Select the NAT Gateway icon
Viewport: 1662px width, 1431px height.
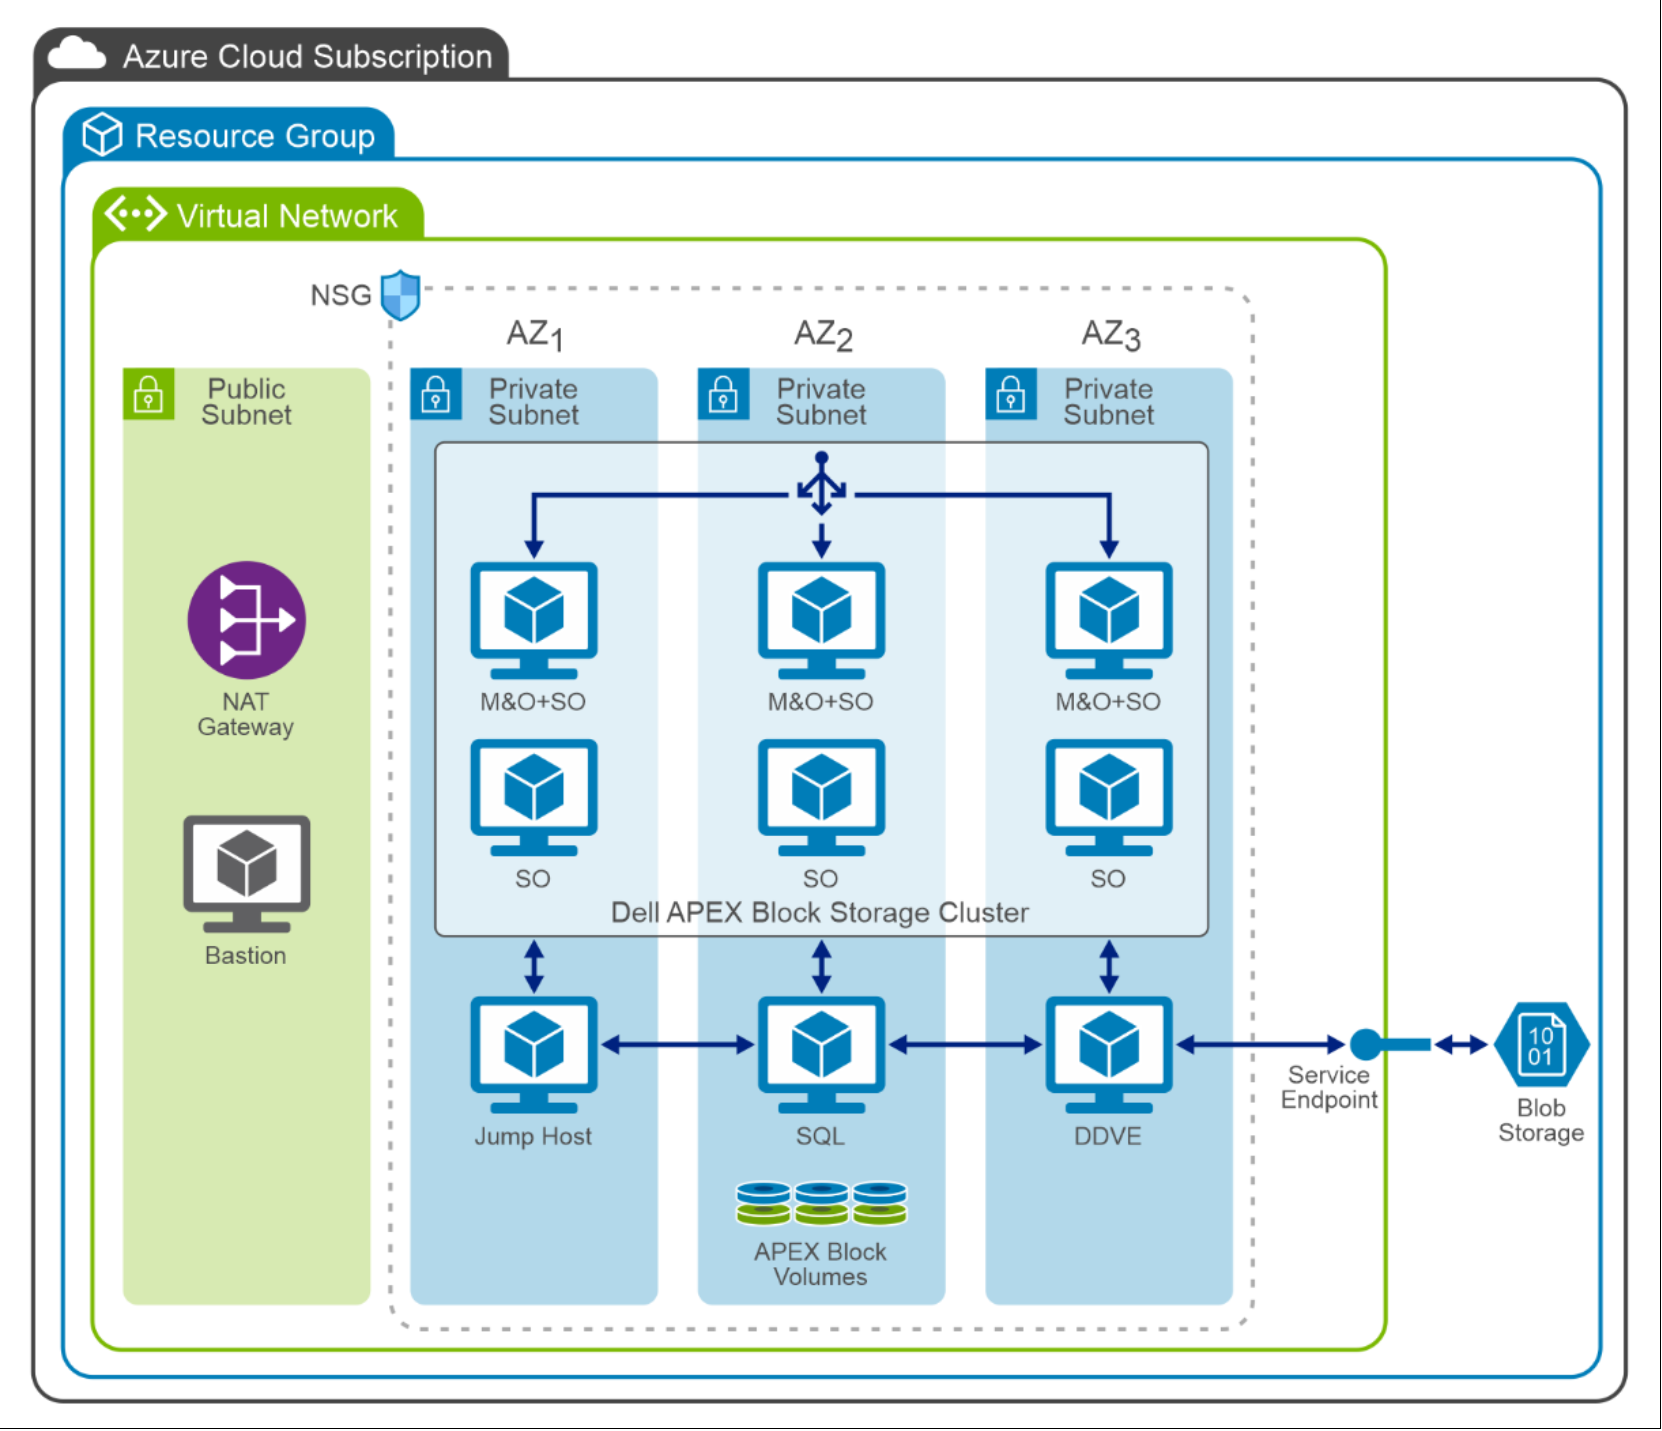pyautogui.click(x=247, y=620)
